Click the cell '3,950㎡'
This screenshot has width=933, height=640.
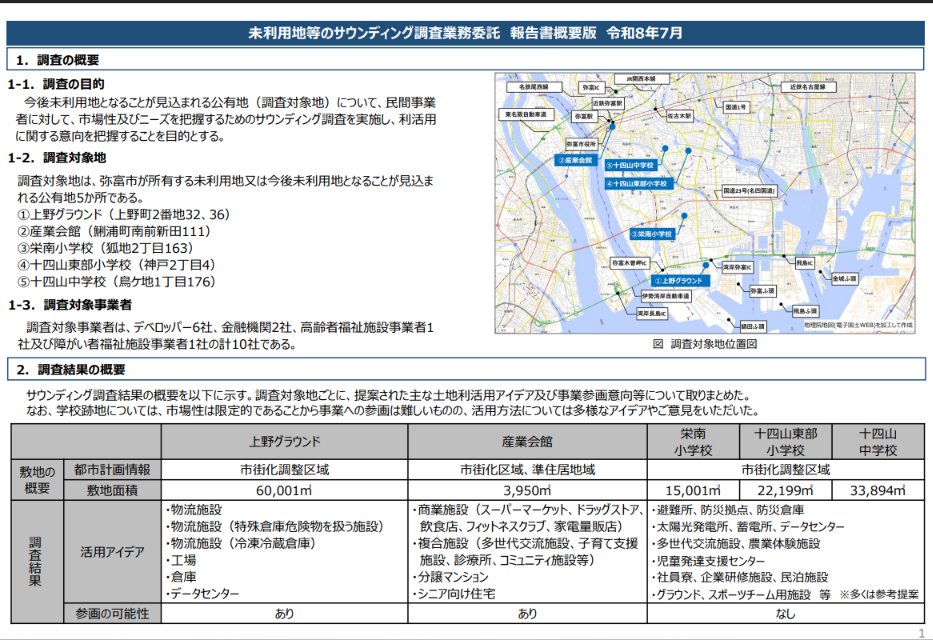click(x=527, y=490)
